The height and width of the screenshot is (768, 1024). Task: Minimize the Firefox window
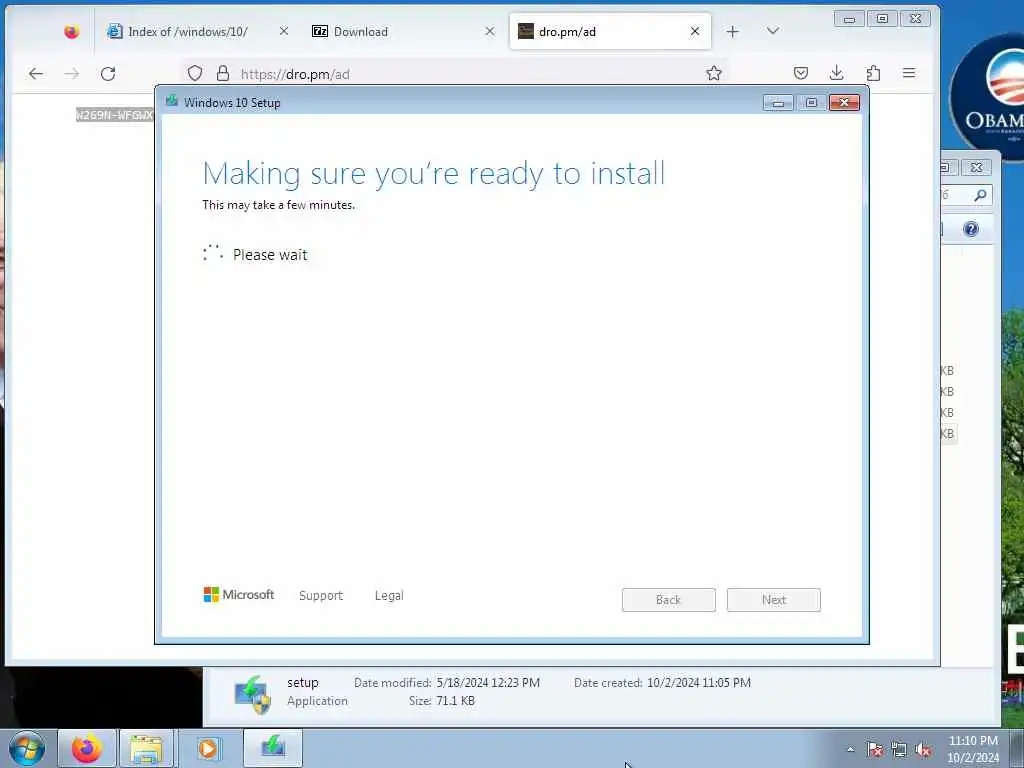(849, 19)
